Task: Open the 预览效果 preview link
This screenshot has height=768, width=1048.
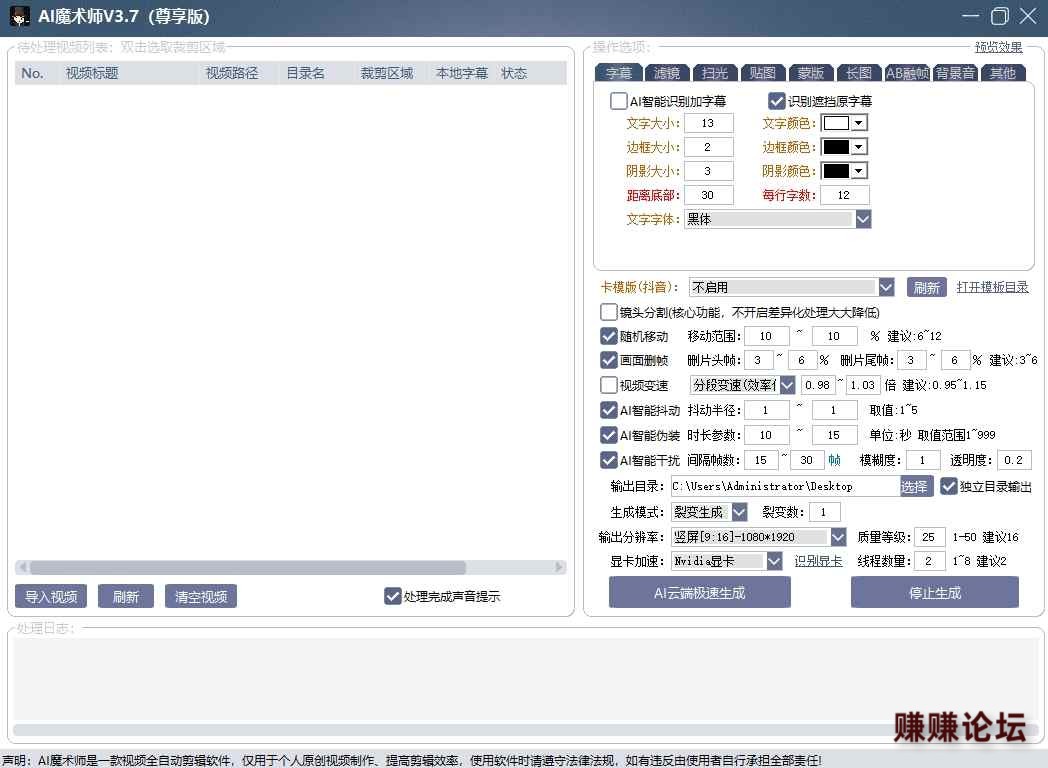Action: pos(998,47)
